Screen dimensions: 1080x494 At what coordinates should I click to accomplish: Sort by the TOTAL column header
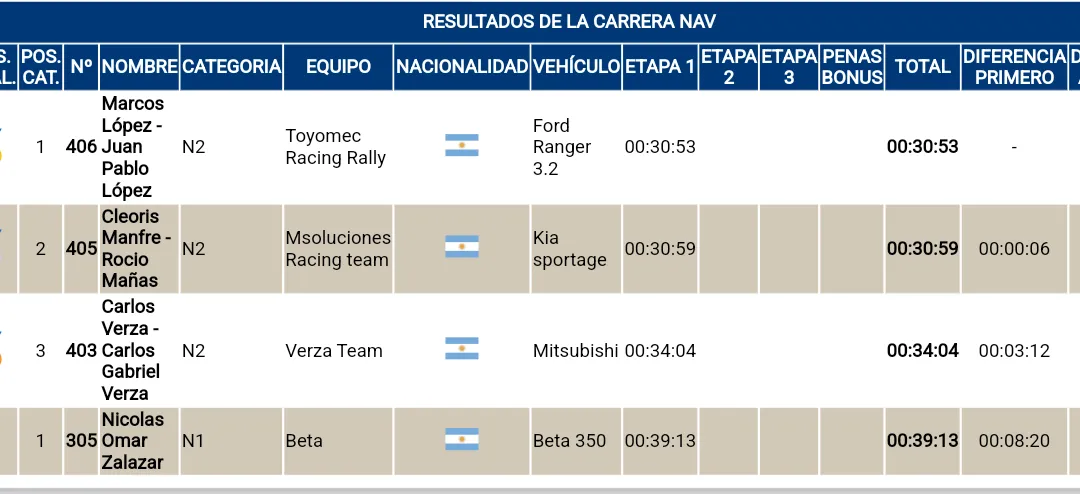pos(922,67)
